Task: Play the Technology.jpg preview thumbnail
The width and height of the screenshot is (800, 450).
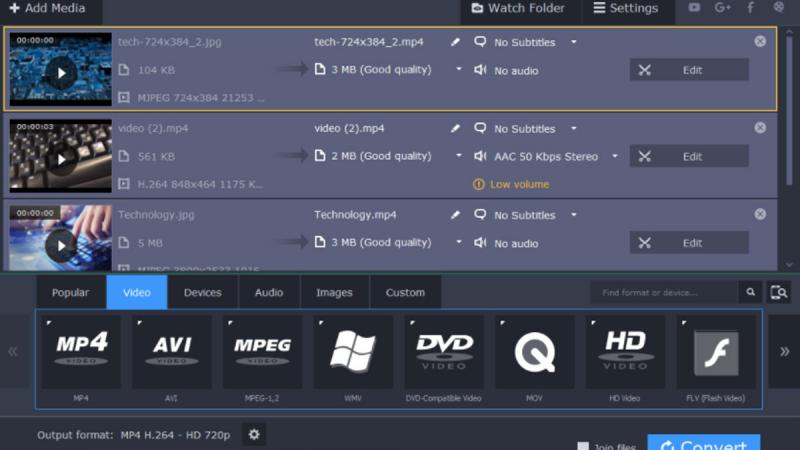Action: click(x=61, y=246)
